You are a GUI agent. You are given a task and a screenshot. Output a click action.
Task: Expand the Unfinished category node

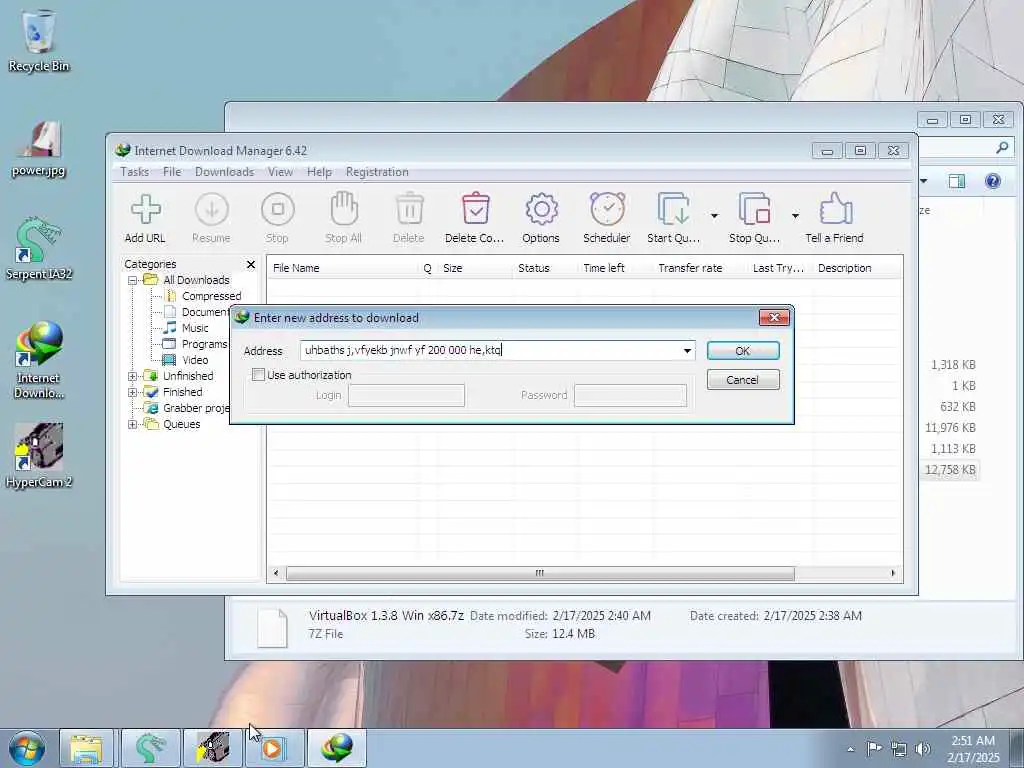(x=133, y=376)
